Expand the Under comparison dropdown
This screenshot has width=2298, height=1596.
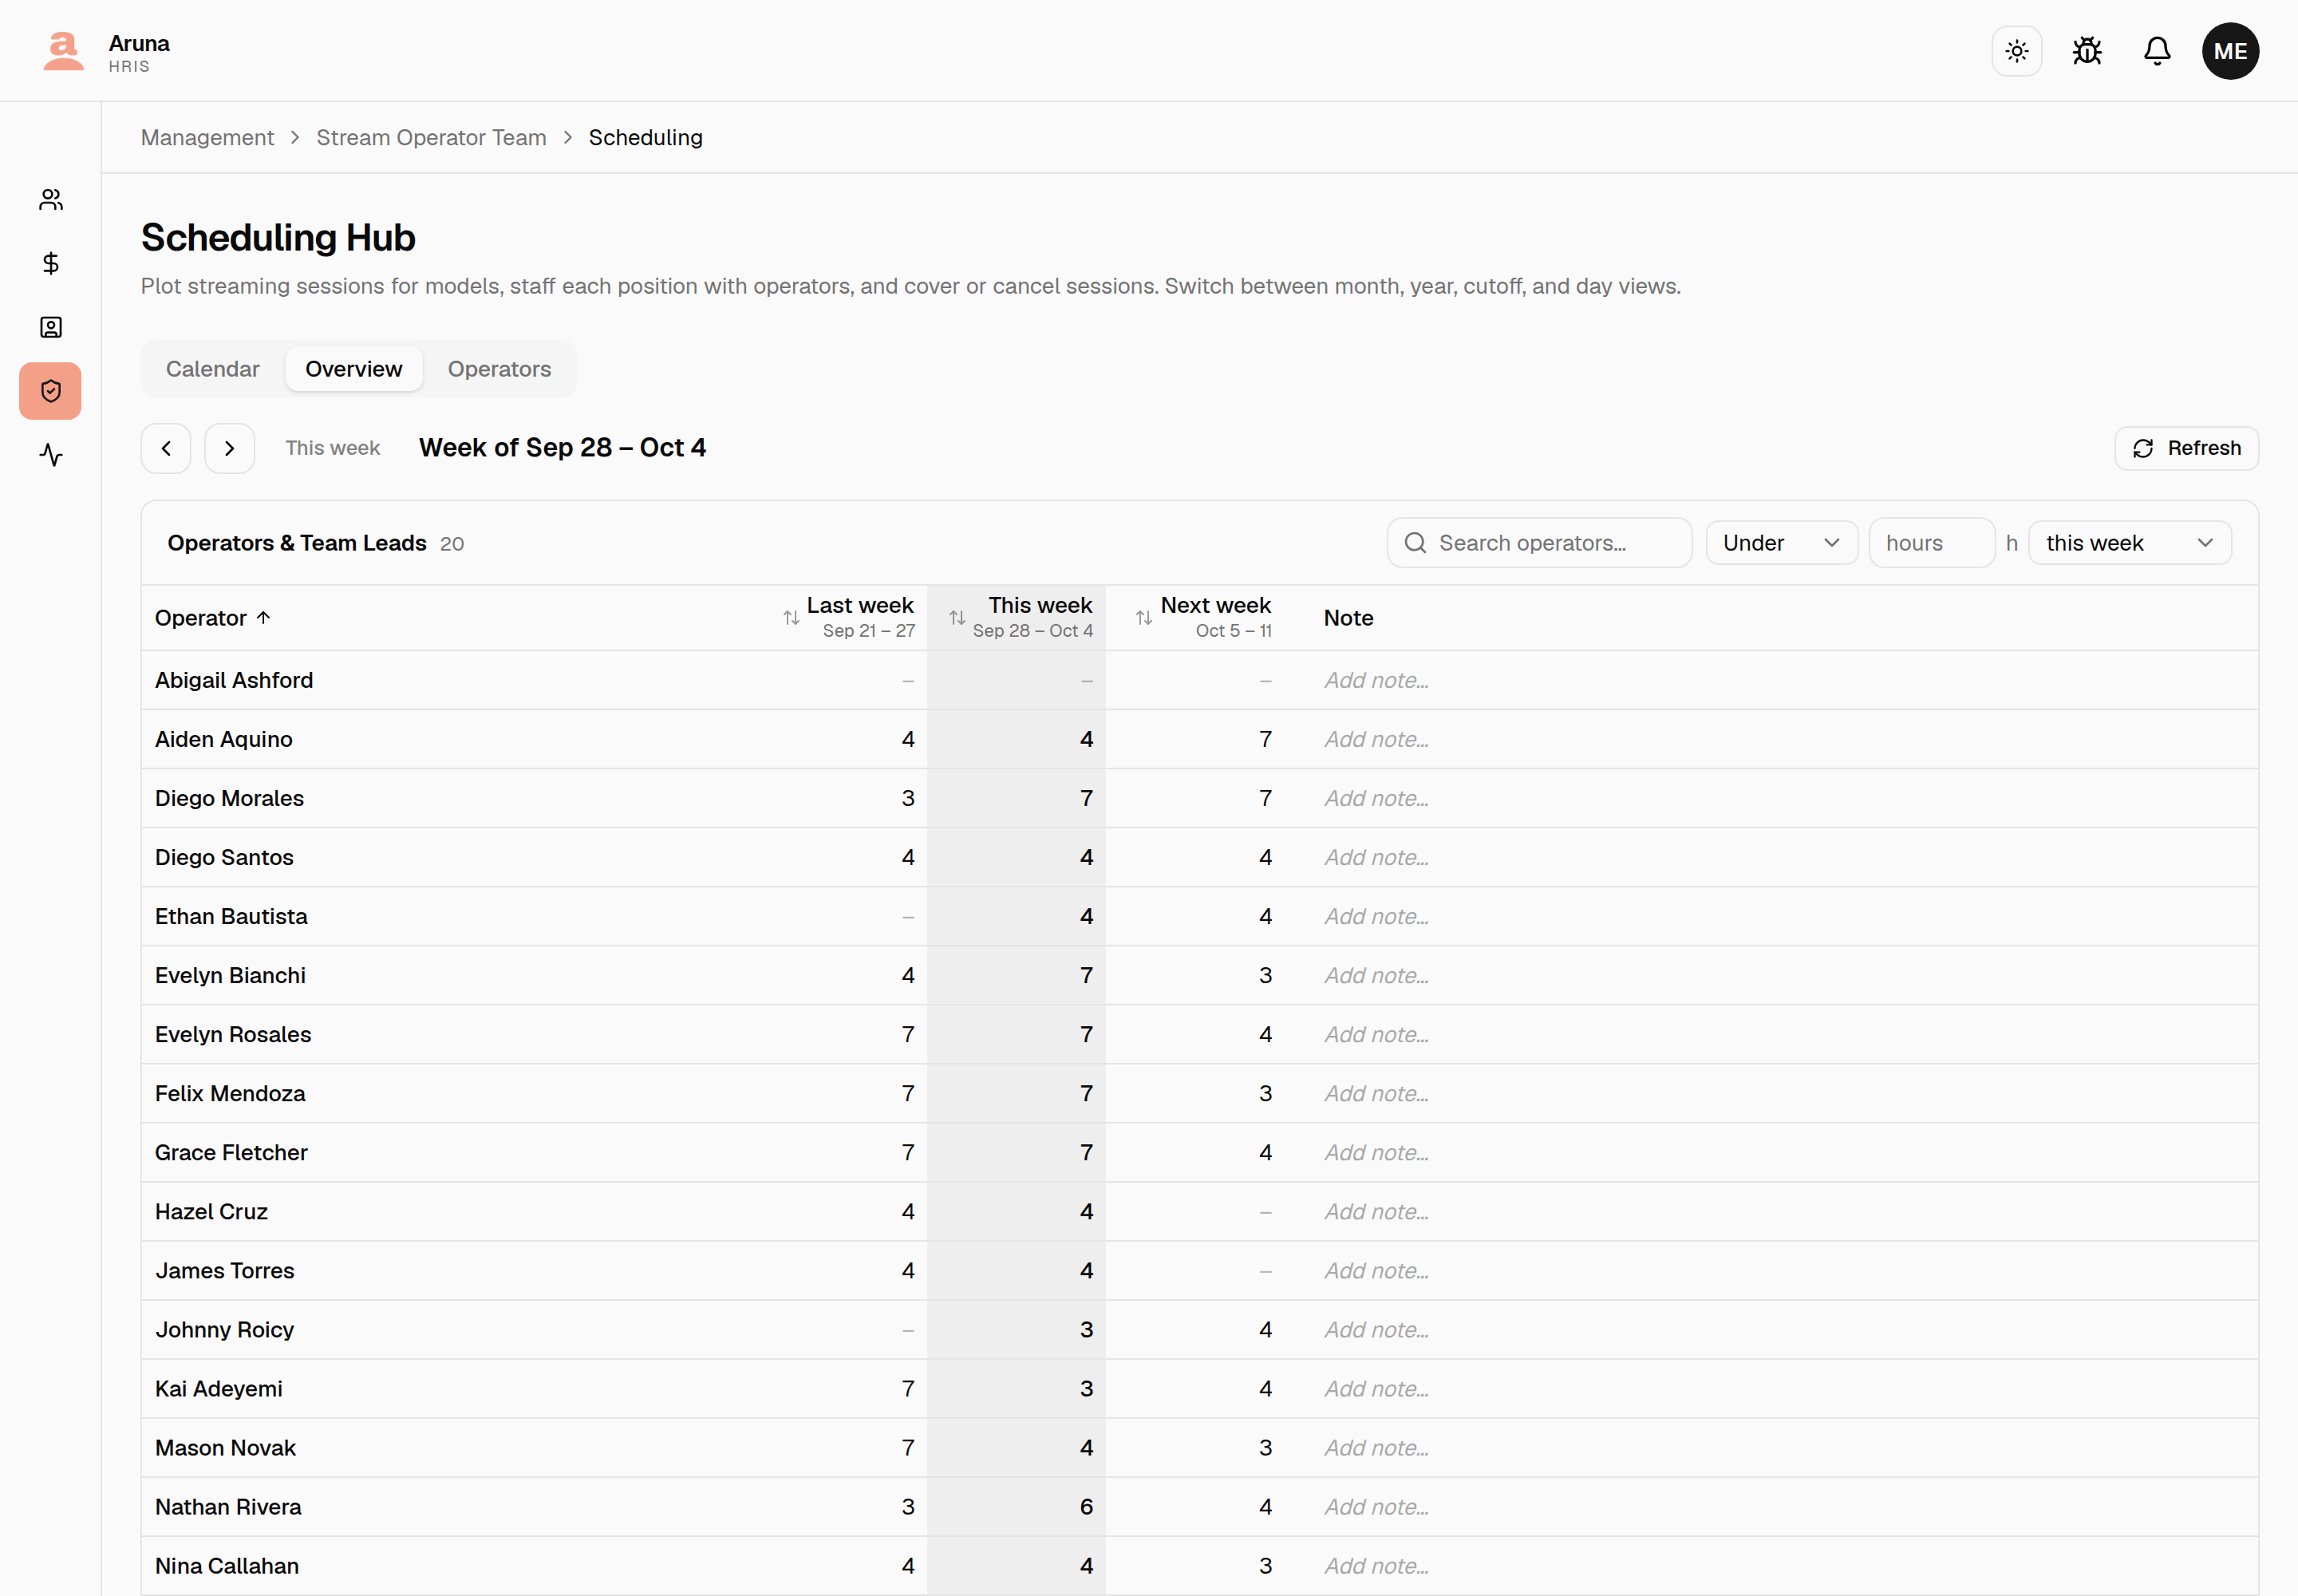[x=1781, y=543]
